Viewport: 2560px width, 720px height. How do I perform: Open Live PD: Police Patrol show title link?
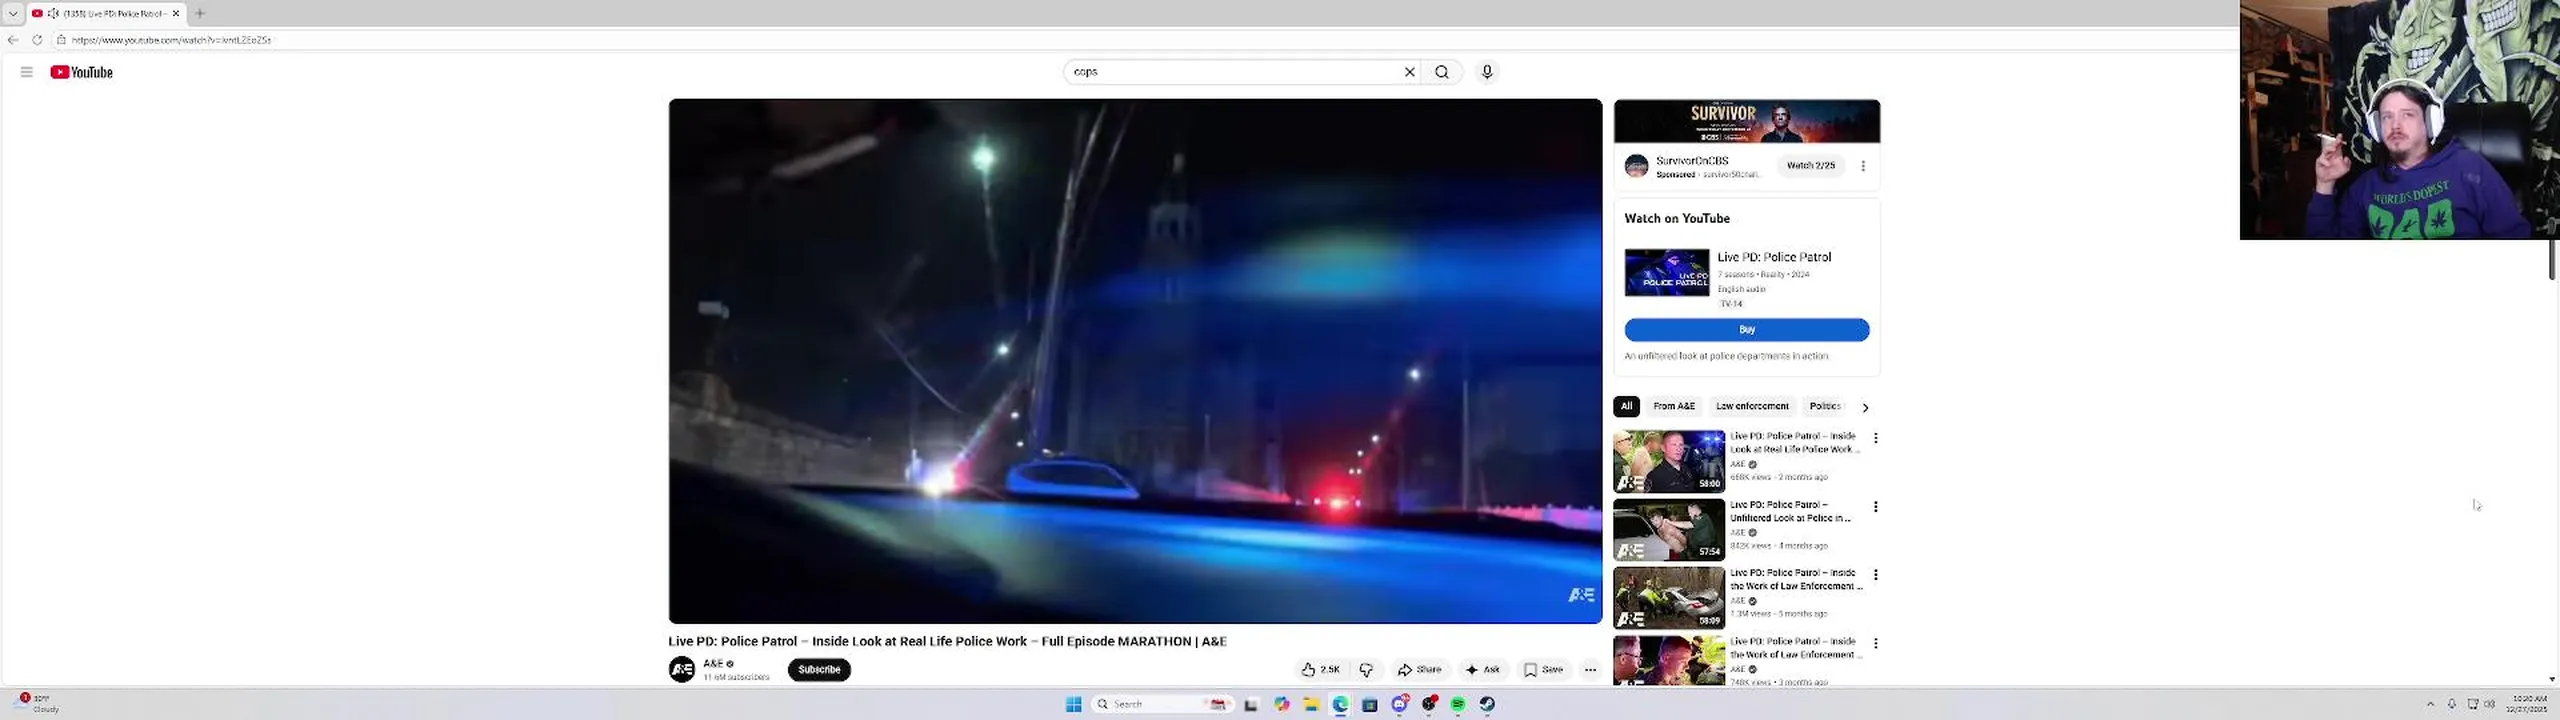1774,257
